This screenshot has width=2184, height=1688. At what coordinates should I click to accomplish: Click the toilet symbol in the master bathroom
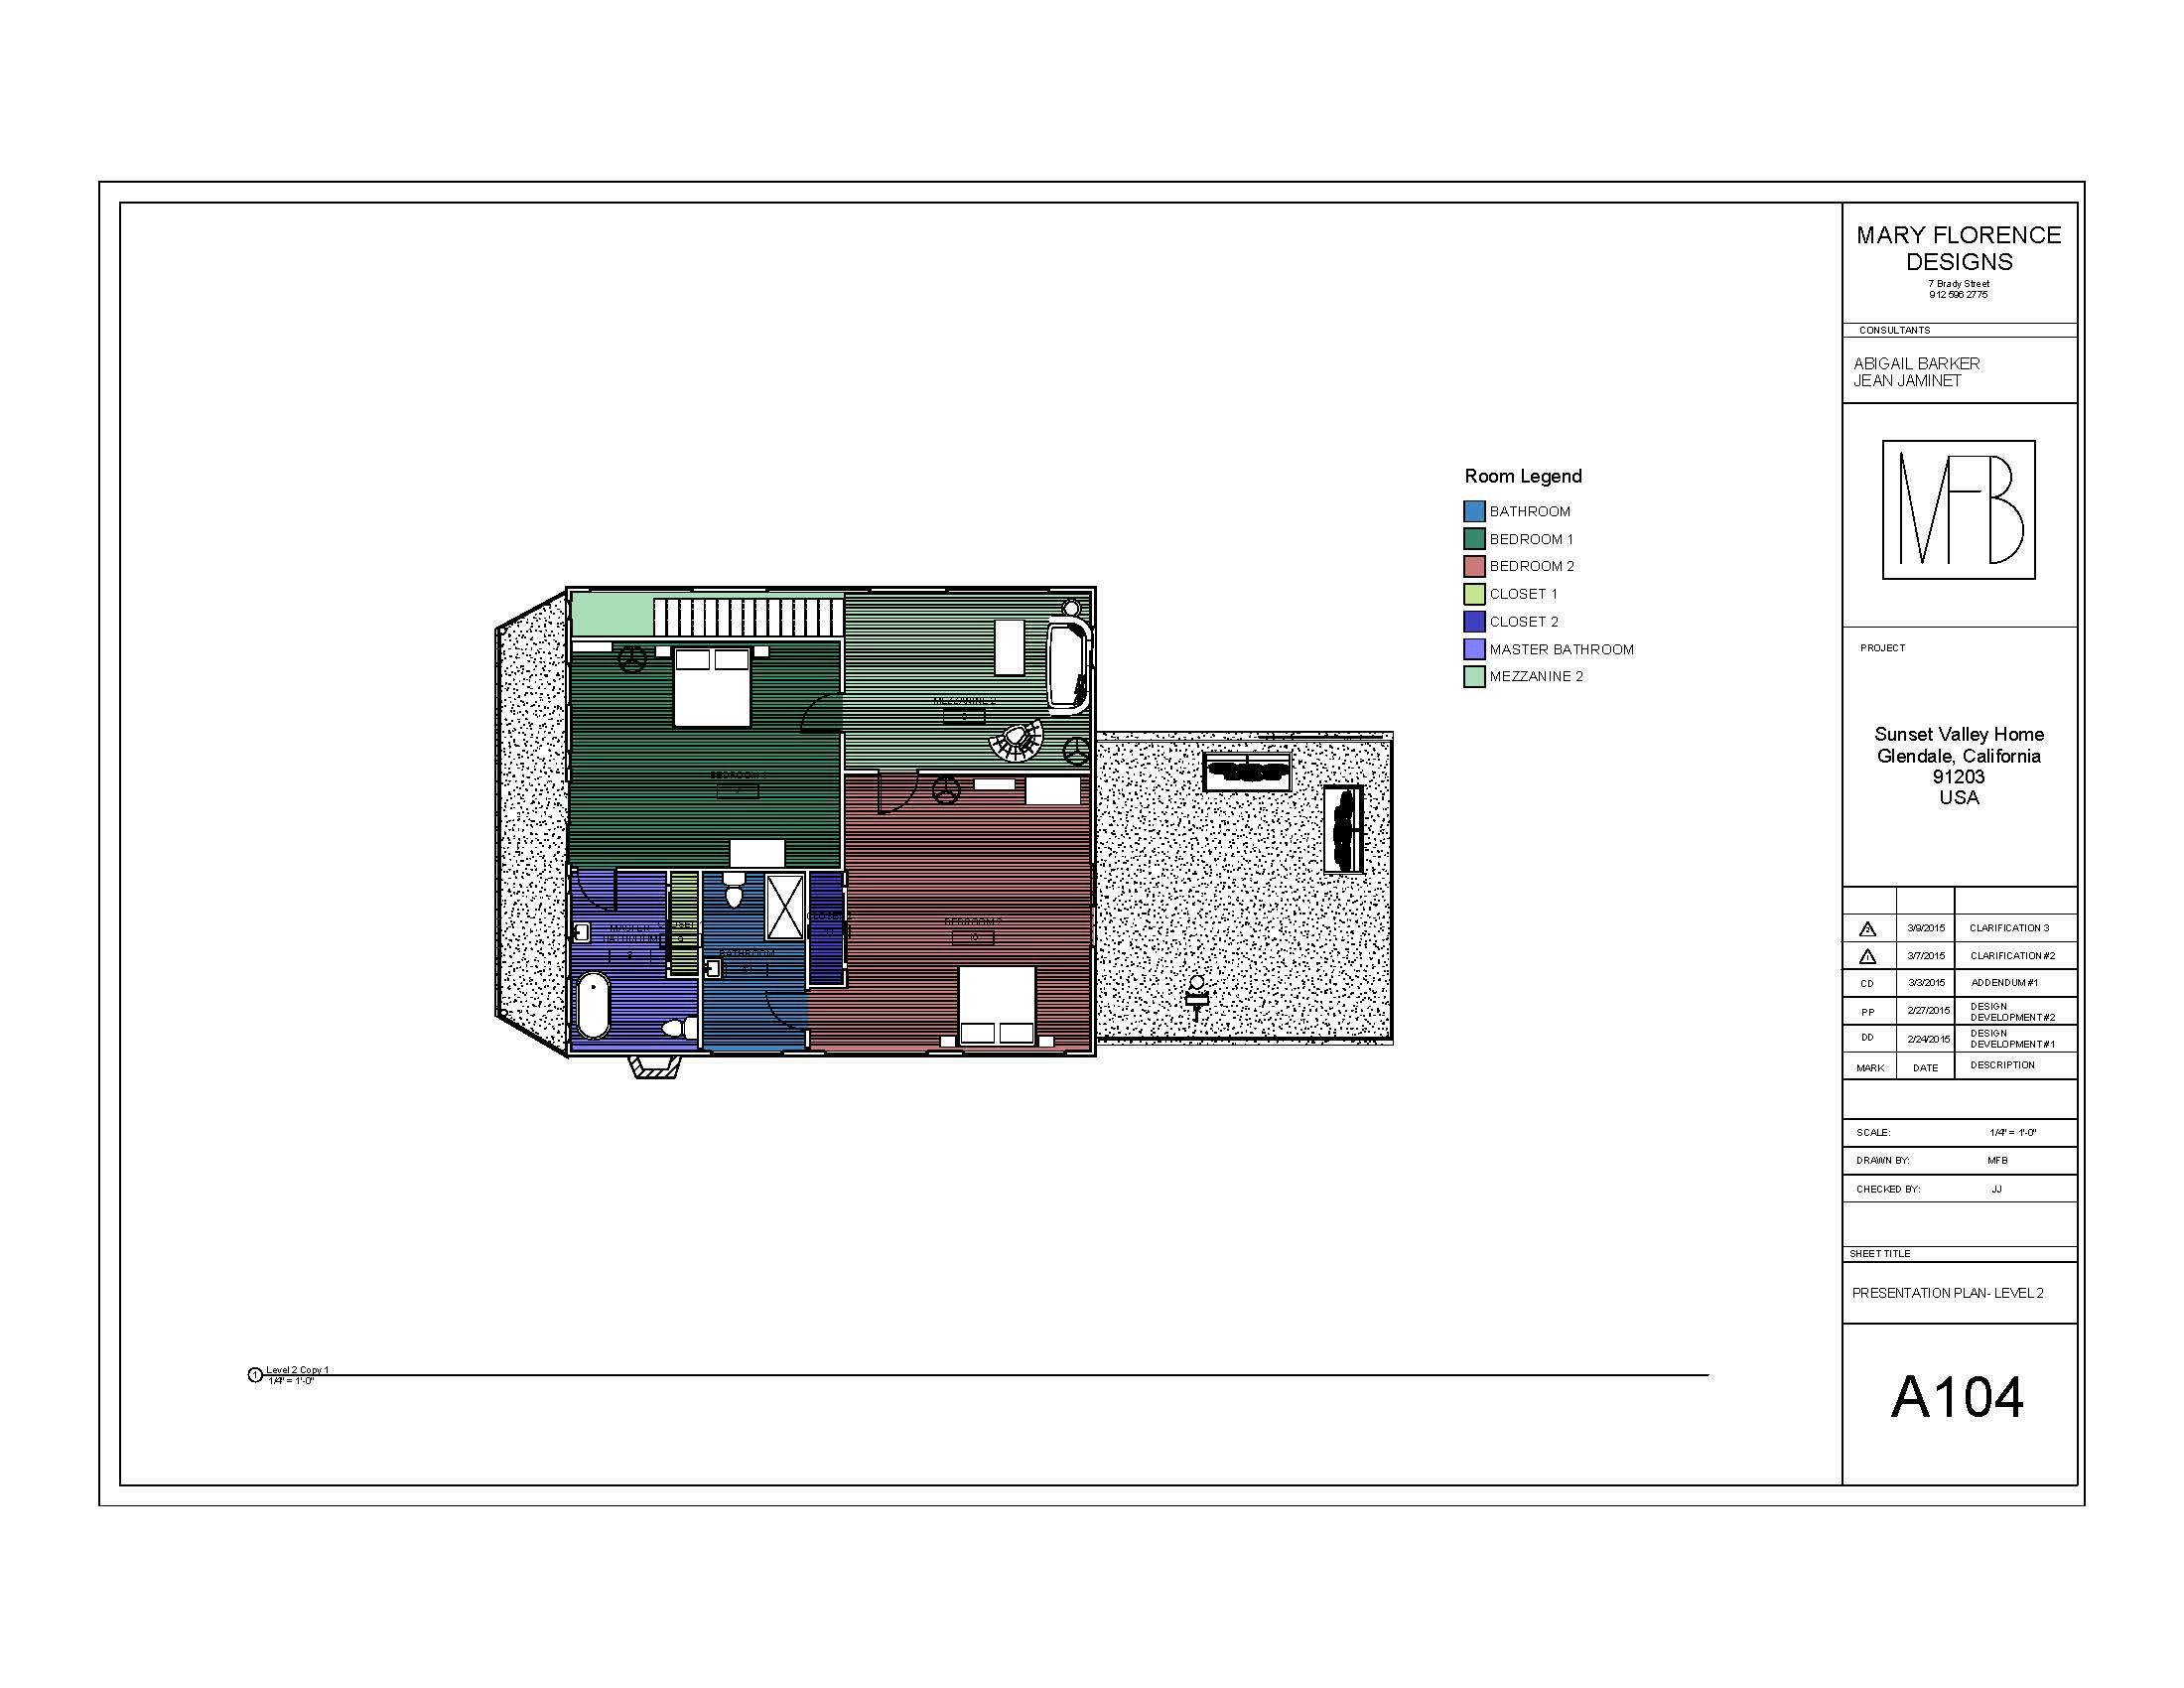[681, 1028]
